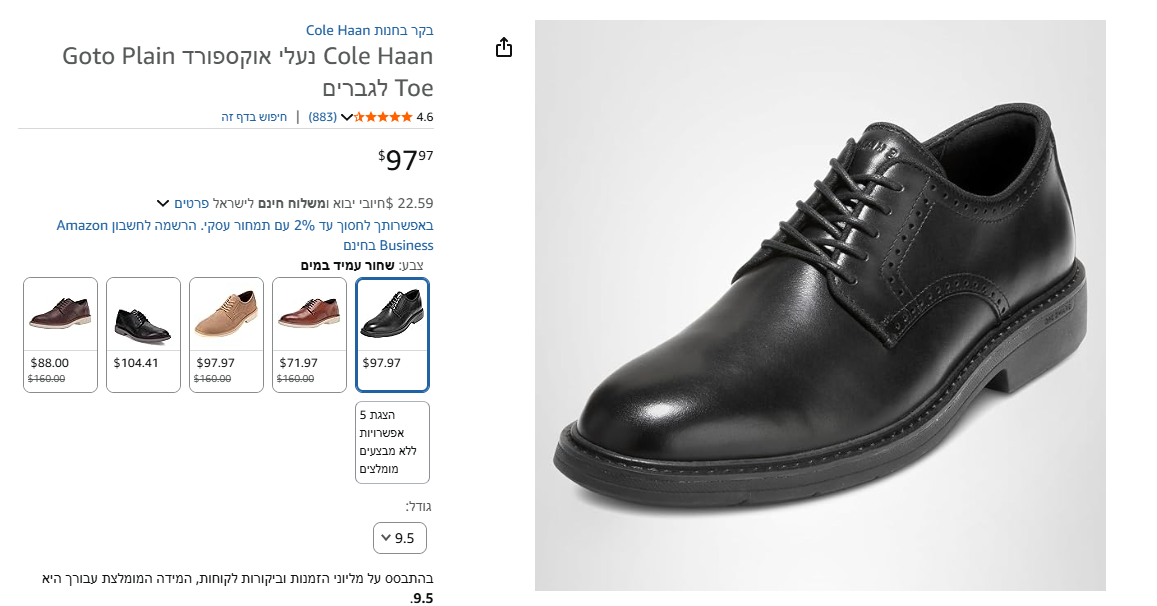Select the tan suede swatch priced $97.97
The image size is (1157, 606).
point(226,334)
